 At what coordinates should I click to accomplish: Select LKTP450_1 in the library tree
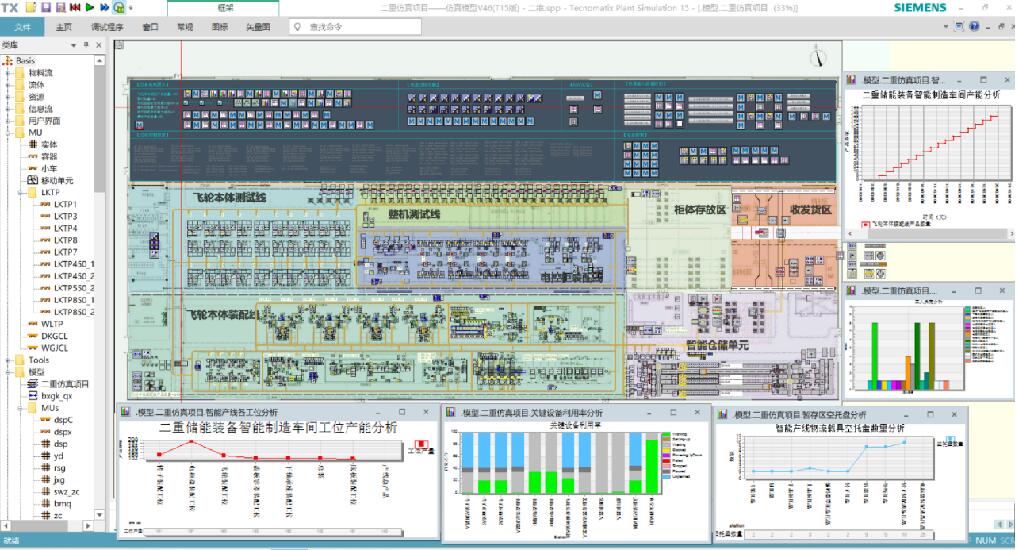(x=72, y=264)
